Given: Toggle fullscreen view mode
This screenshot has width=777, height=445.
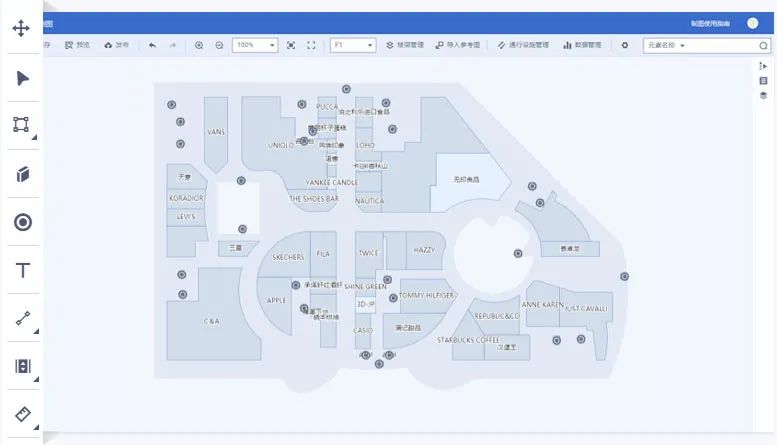Looking at the screenshot, I should click(x=311, y=45).
